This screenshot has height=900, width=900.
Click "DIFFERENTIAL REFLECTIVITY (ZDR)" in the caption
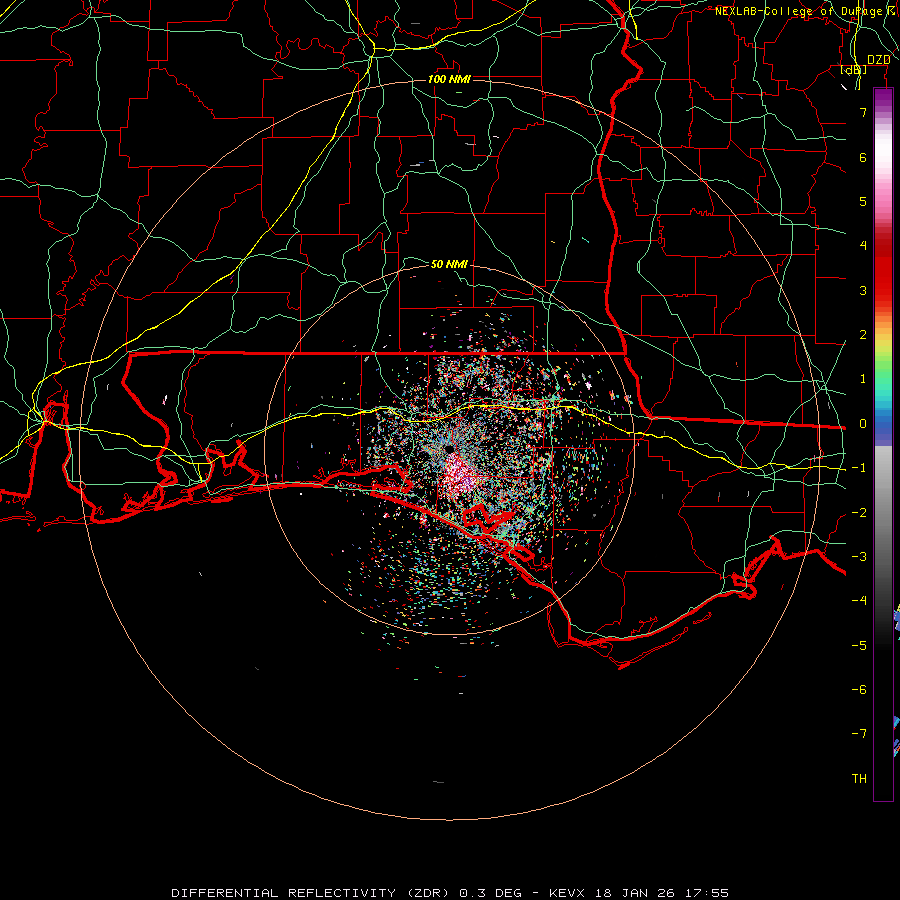pyautogui.click(x=312, y=893)
